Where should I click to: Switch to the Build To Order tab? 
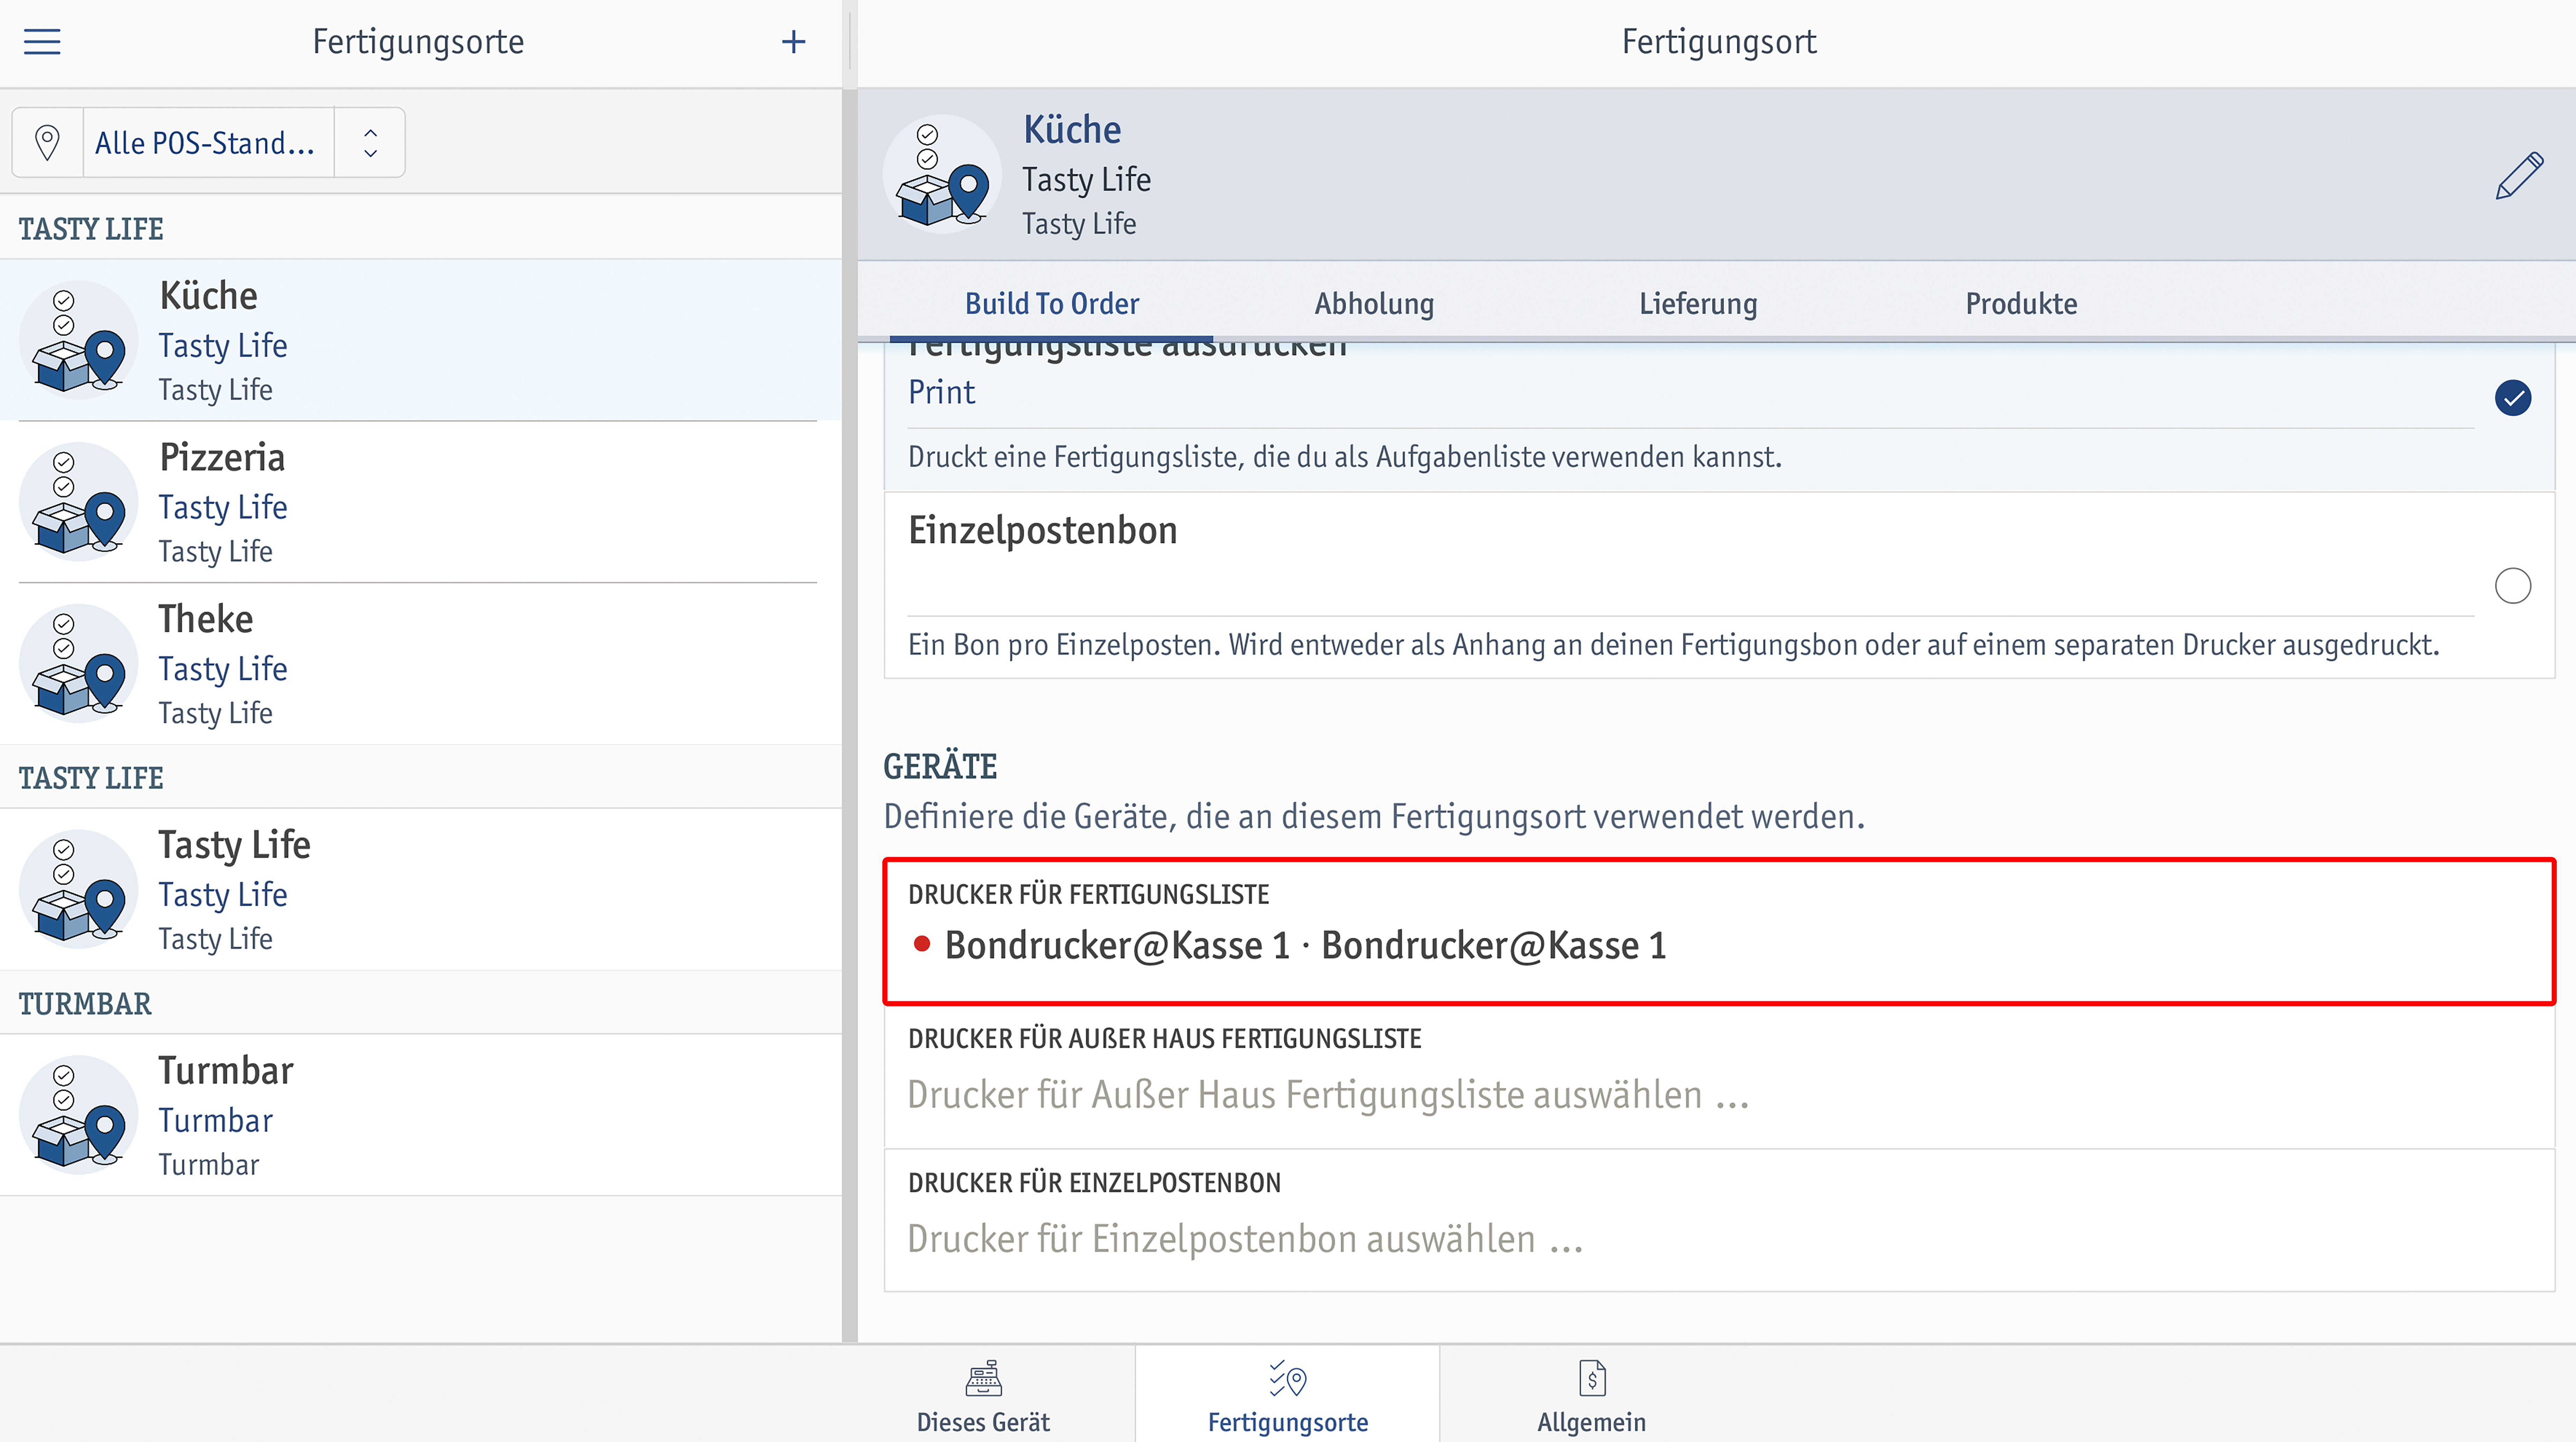[x=1051, y=303]
